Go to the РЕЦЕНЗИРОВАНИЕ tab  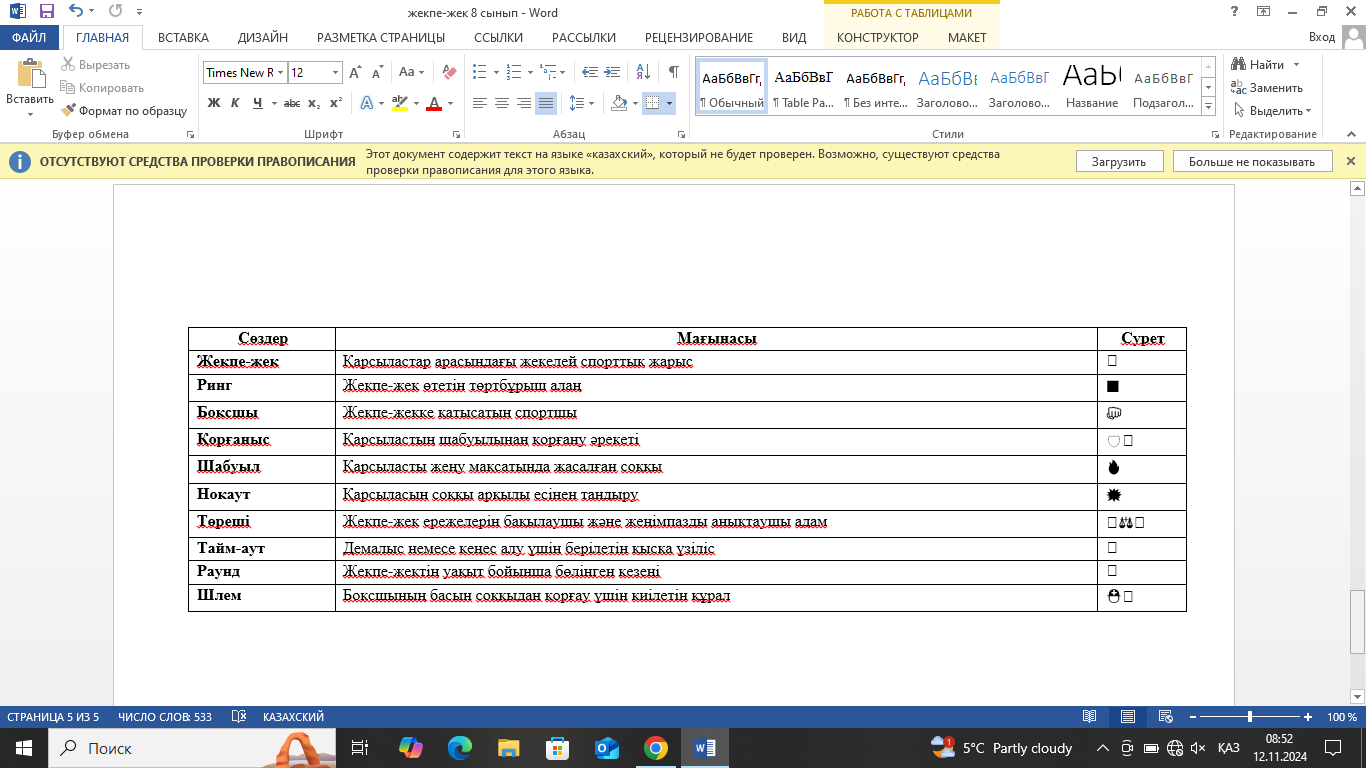[699, 38]
